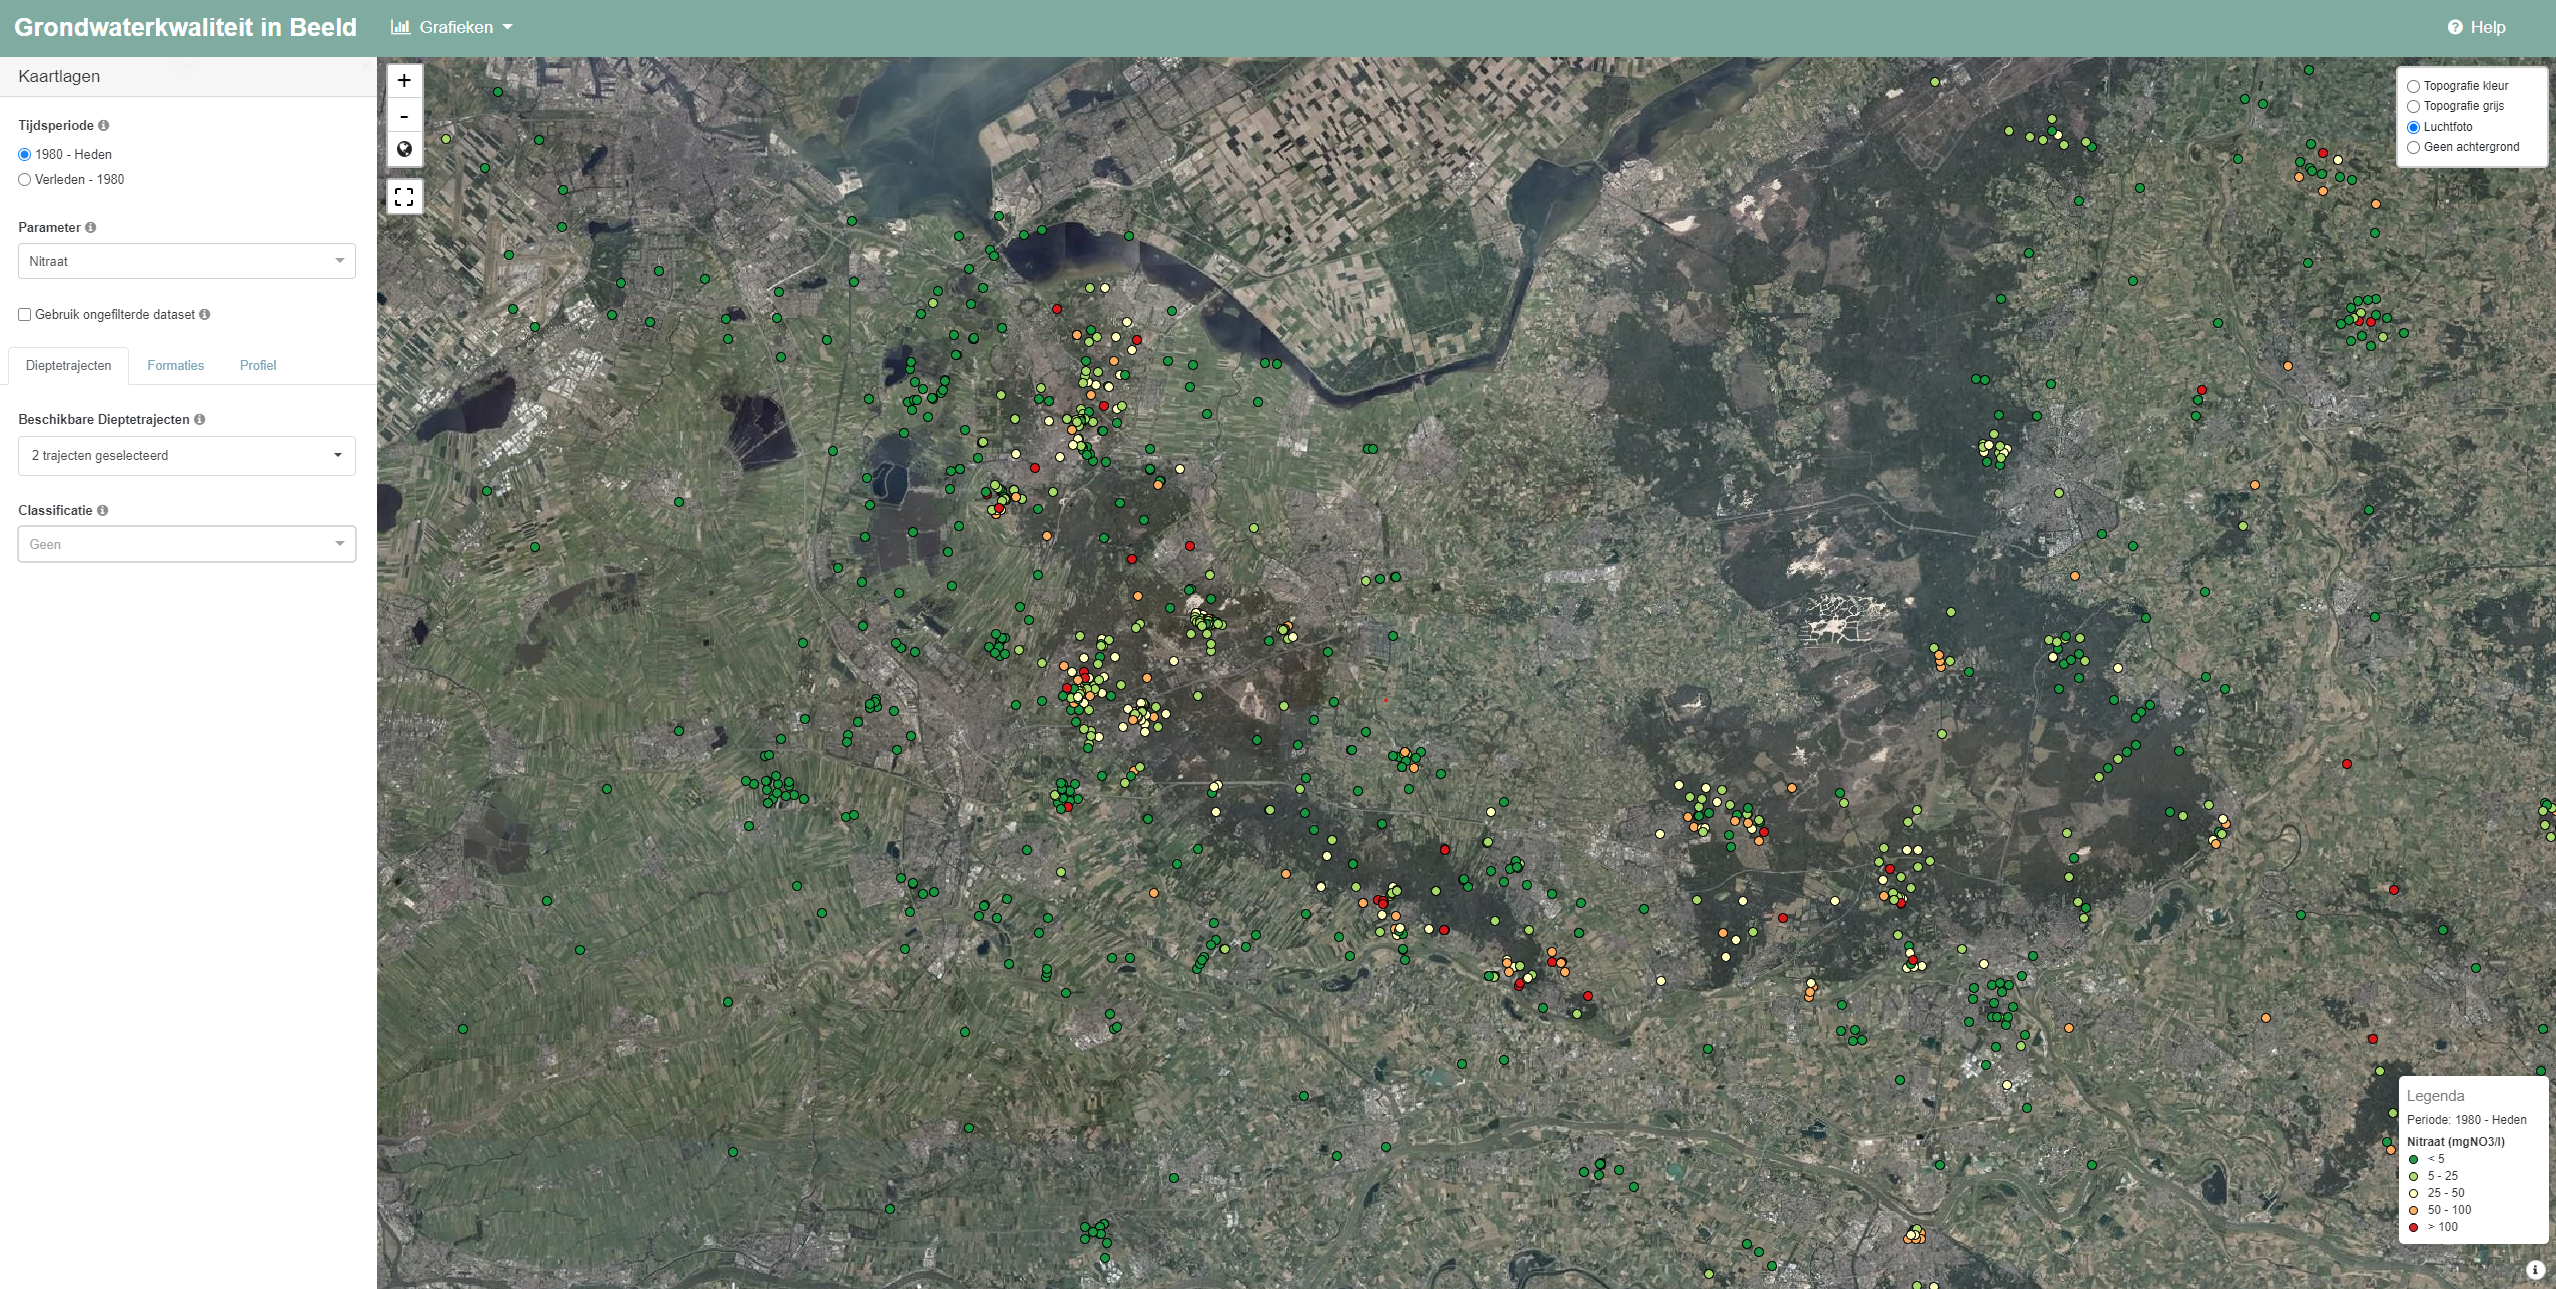Click the globe full-extent icon
The image size is (2556, 1289).
[x=404, y=149]
